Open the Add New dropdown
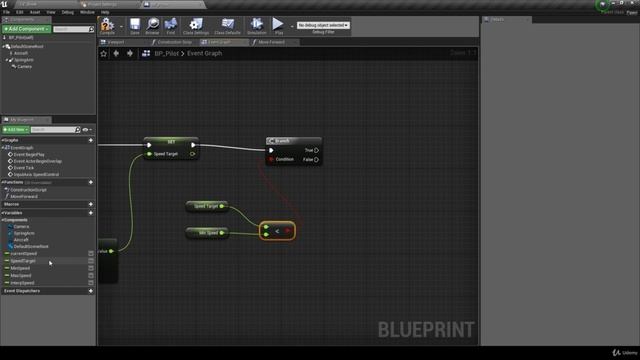 tap(16, 130)
